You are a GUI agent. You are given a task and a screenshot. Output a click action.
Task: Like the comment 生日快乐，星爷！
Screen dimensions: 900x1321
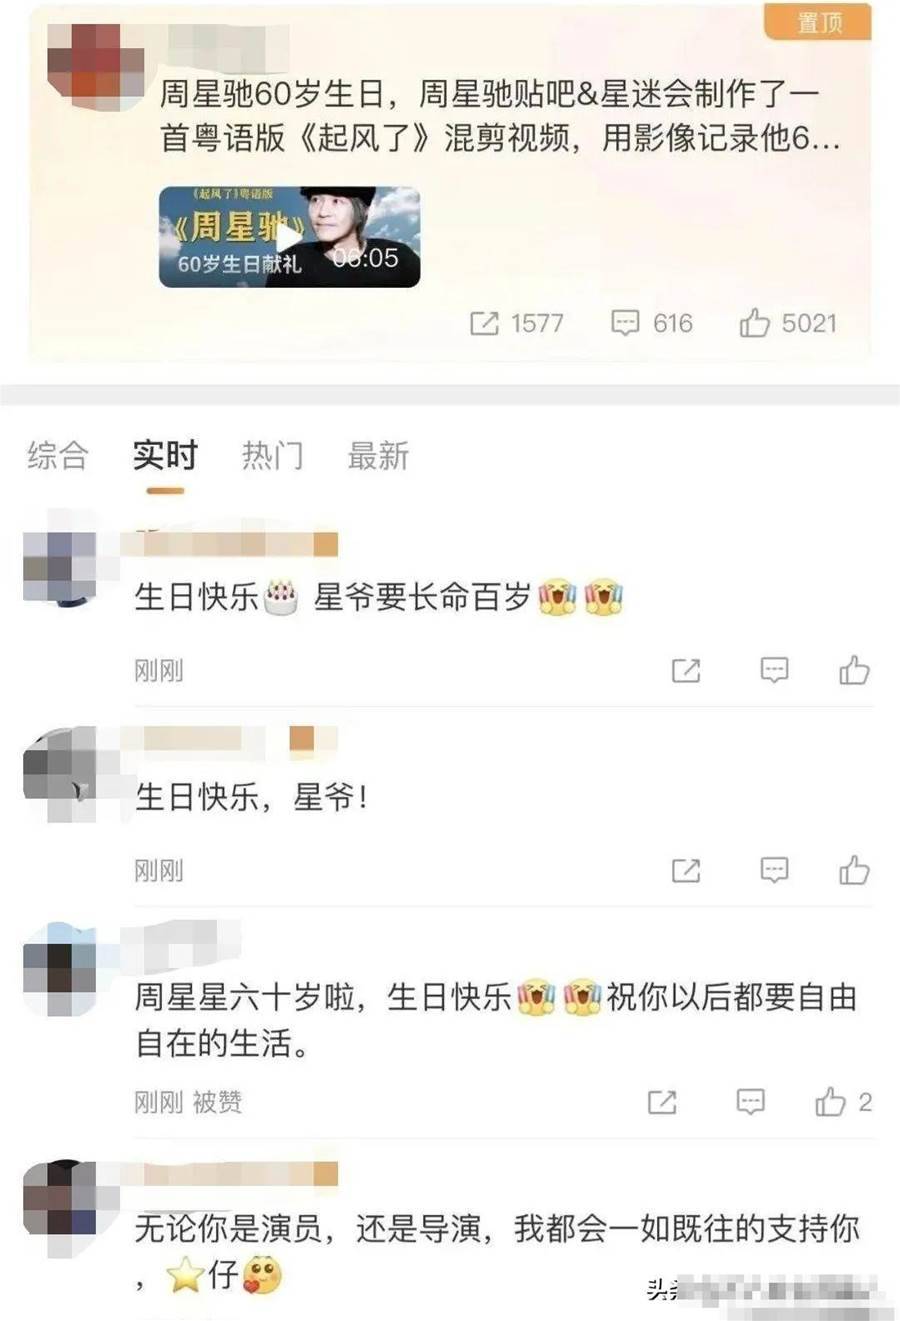coord(854,870)
